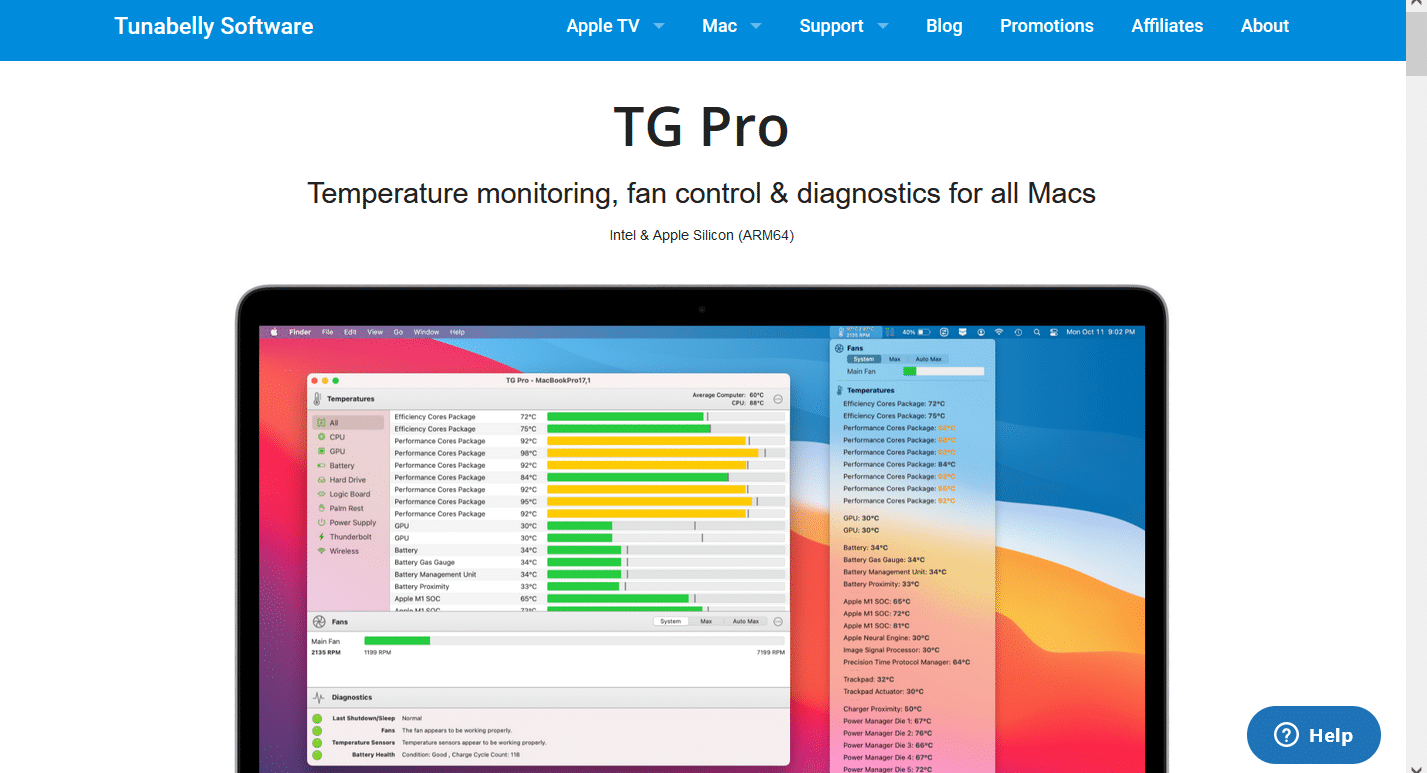Open the Help chat button
The image size is (1427, 773).
click(x=1314, y=735)
